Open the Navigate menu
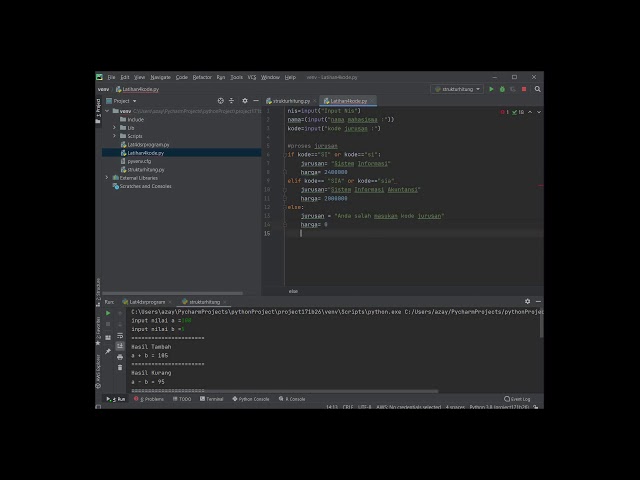The image size is (640, 480). click(x=160, y=77)
